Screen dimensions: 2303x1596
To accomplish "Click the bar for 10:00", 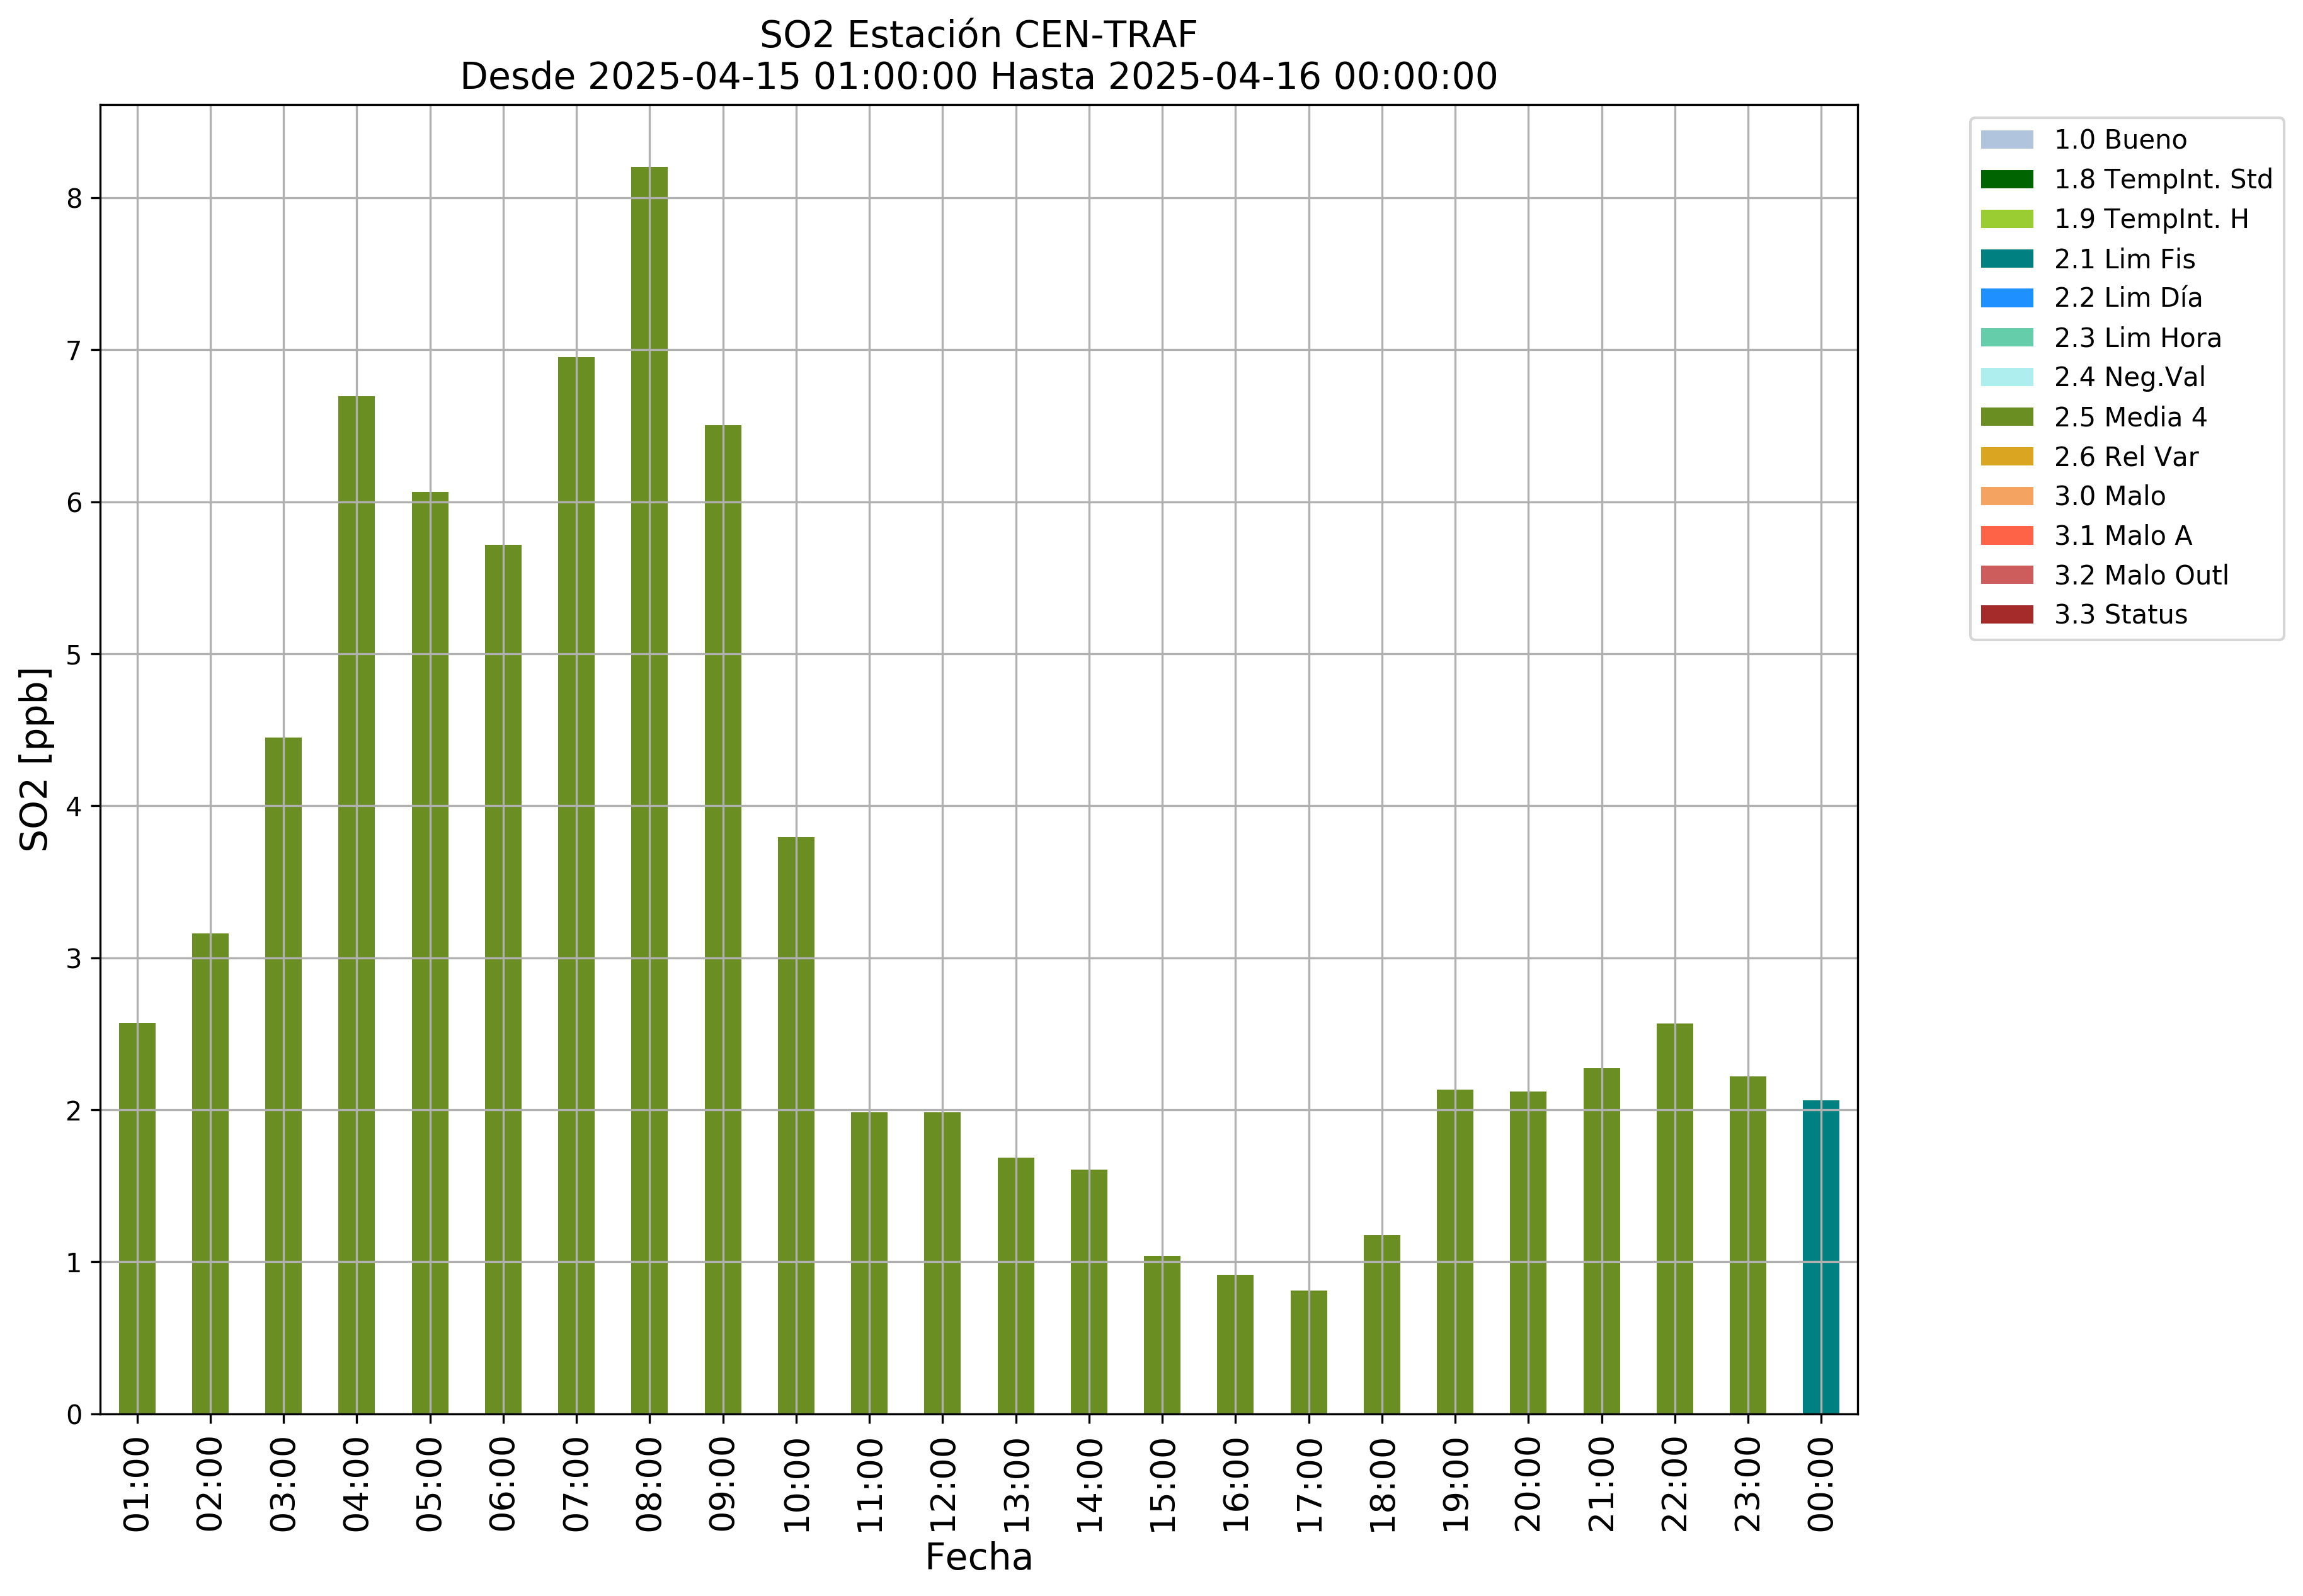I will click(x=796, y=1125).
